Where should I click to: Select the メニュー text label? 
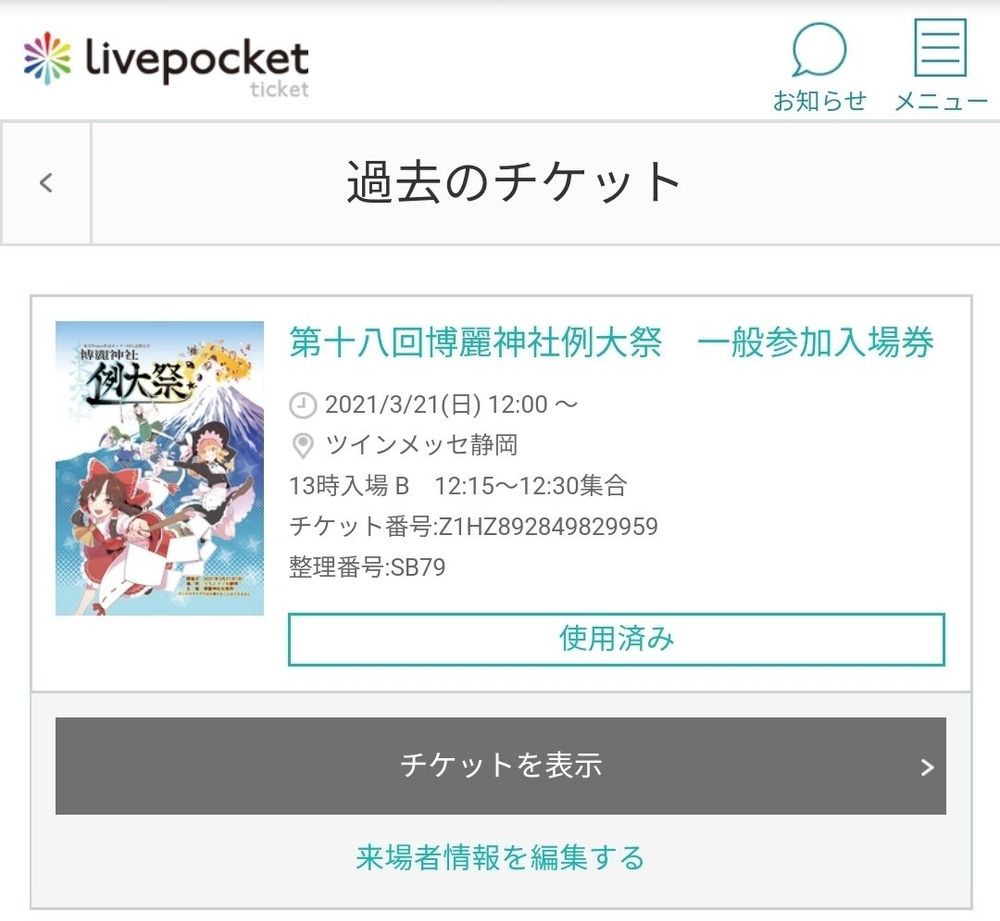point(941,101)
